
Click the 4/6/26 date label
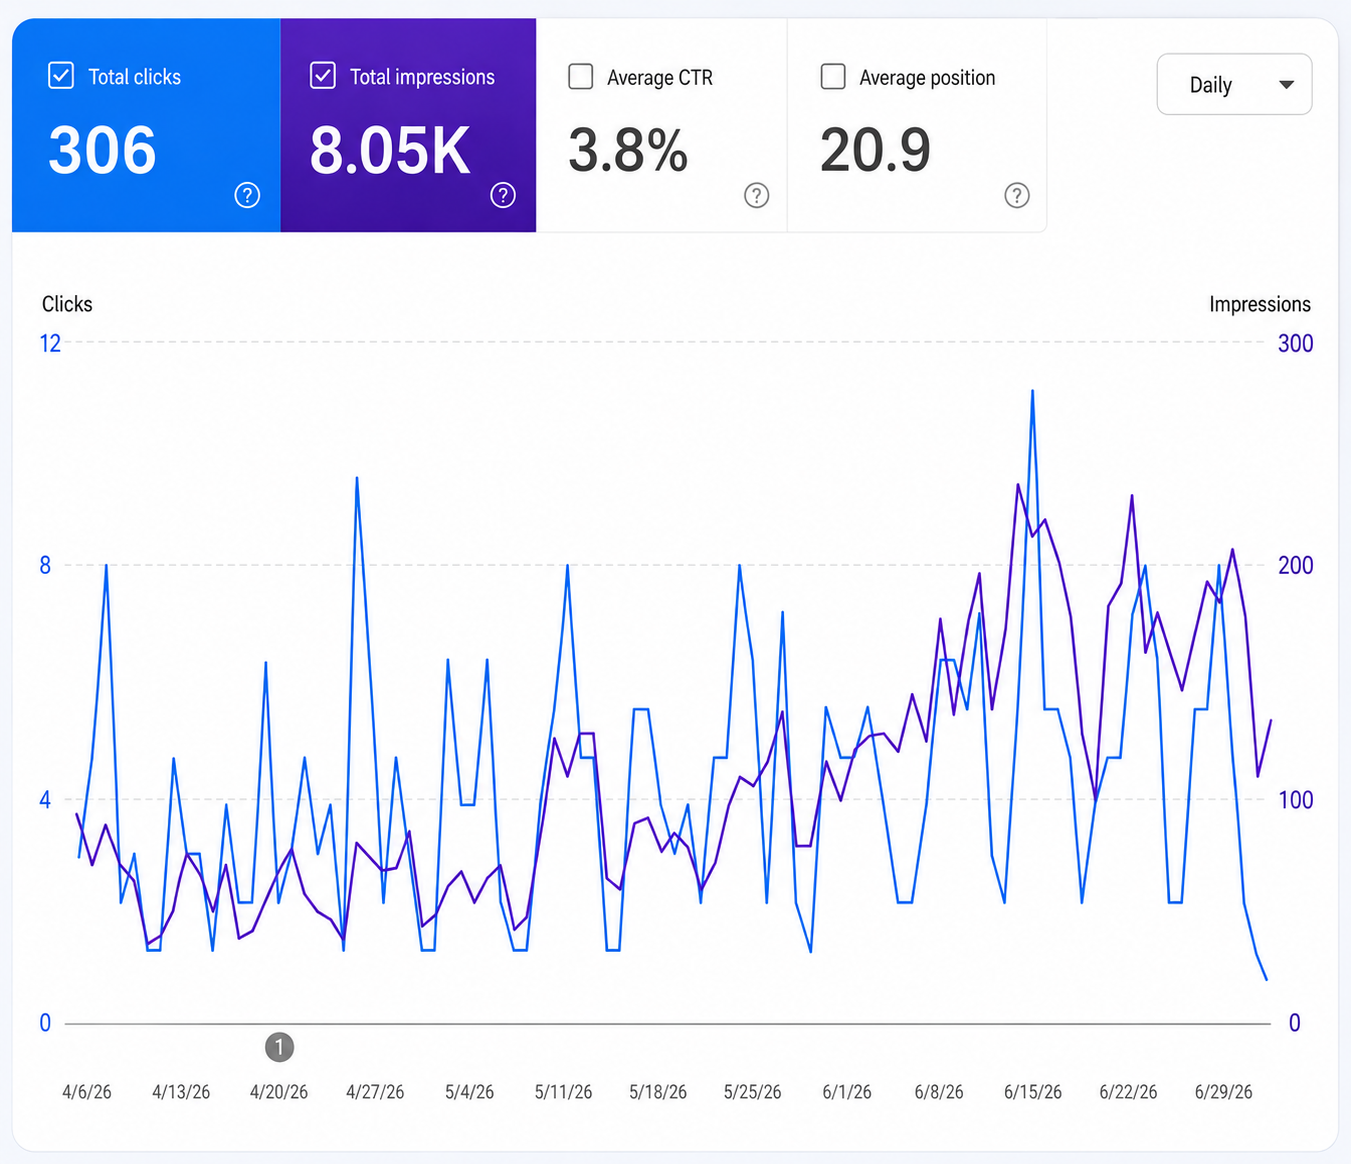(87, 1092)
